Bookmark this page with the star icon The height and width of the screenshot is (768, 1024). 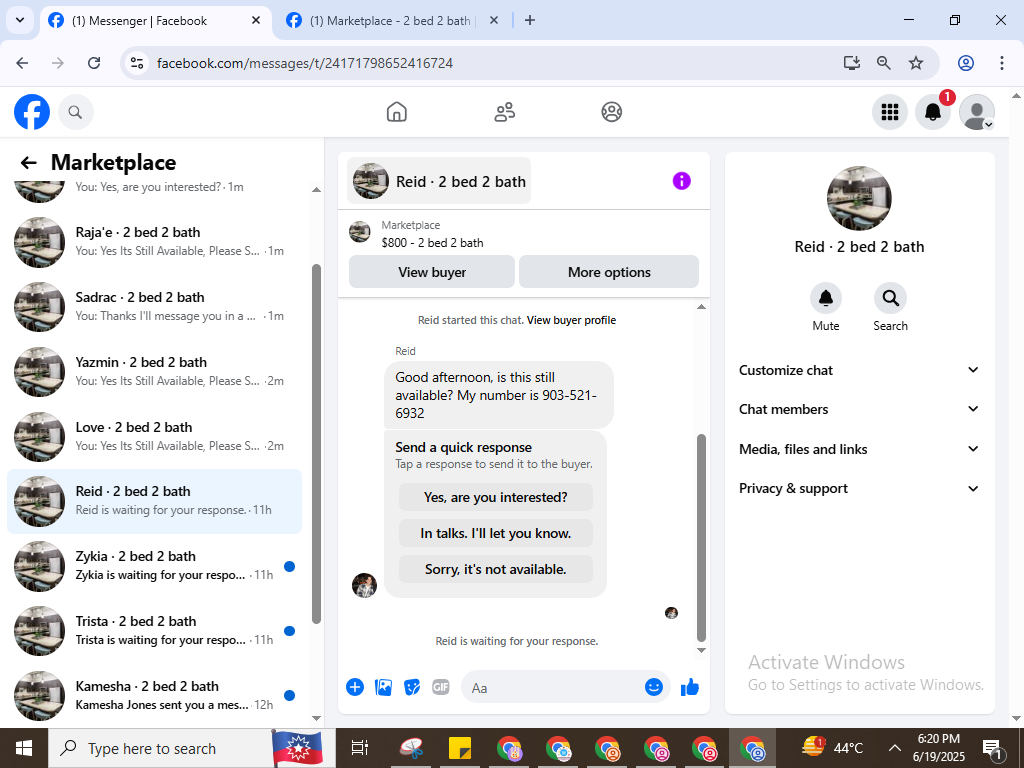pos(916,63)
